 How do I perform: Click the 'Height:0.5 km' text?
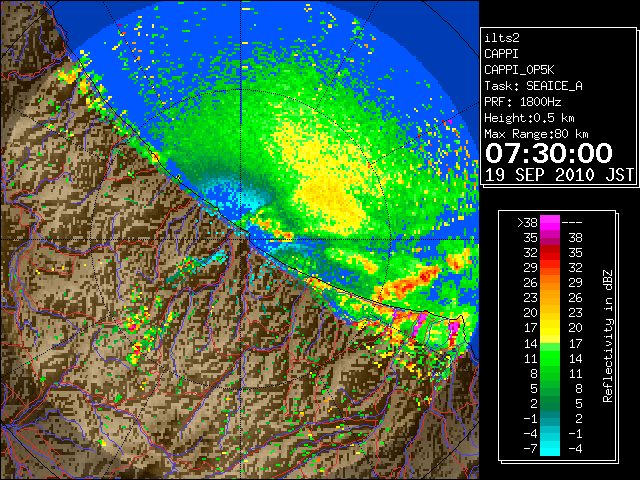click(529, 118)
